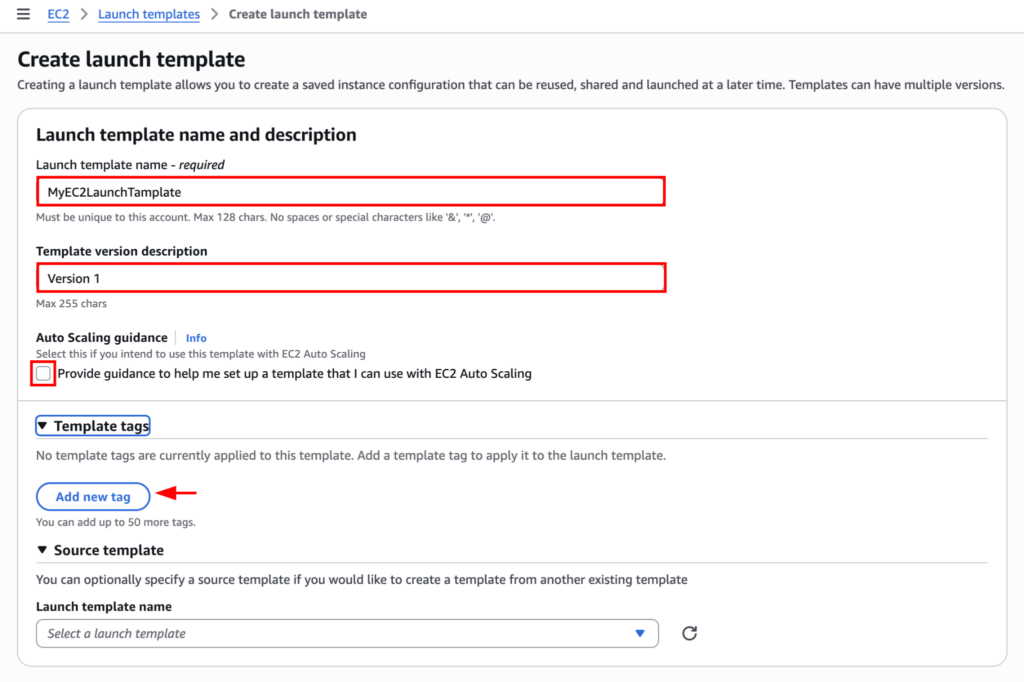Enable the Auto Scaling guidance checkbox
The width and height of the screenshot is (1024, 682).
click(44, 374)
